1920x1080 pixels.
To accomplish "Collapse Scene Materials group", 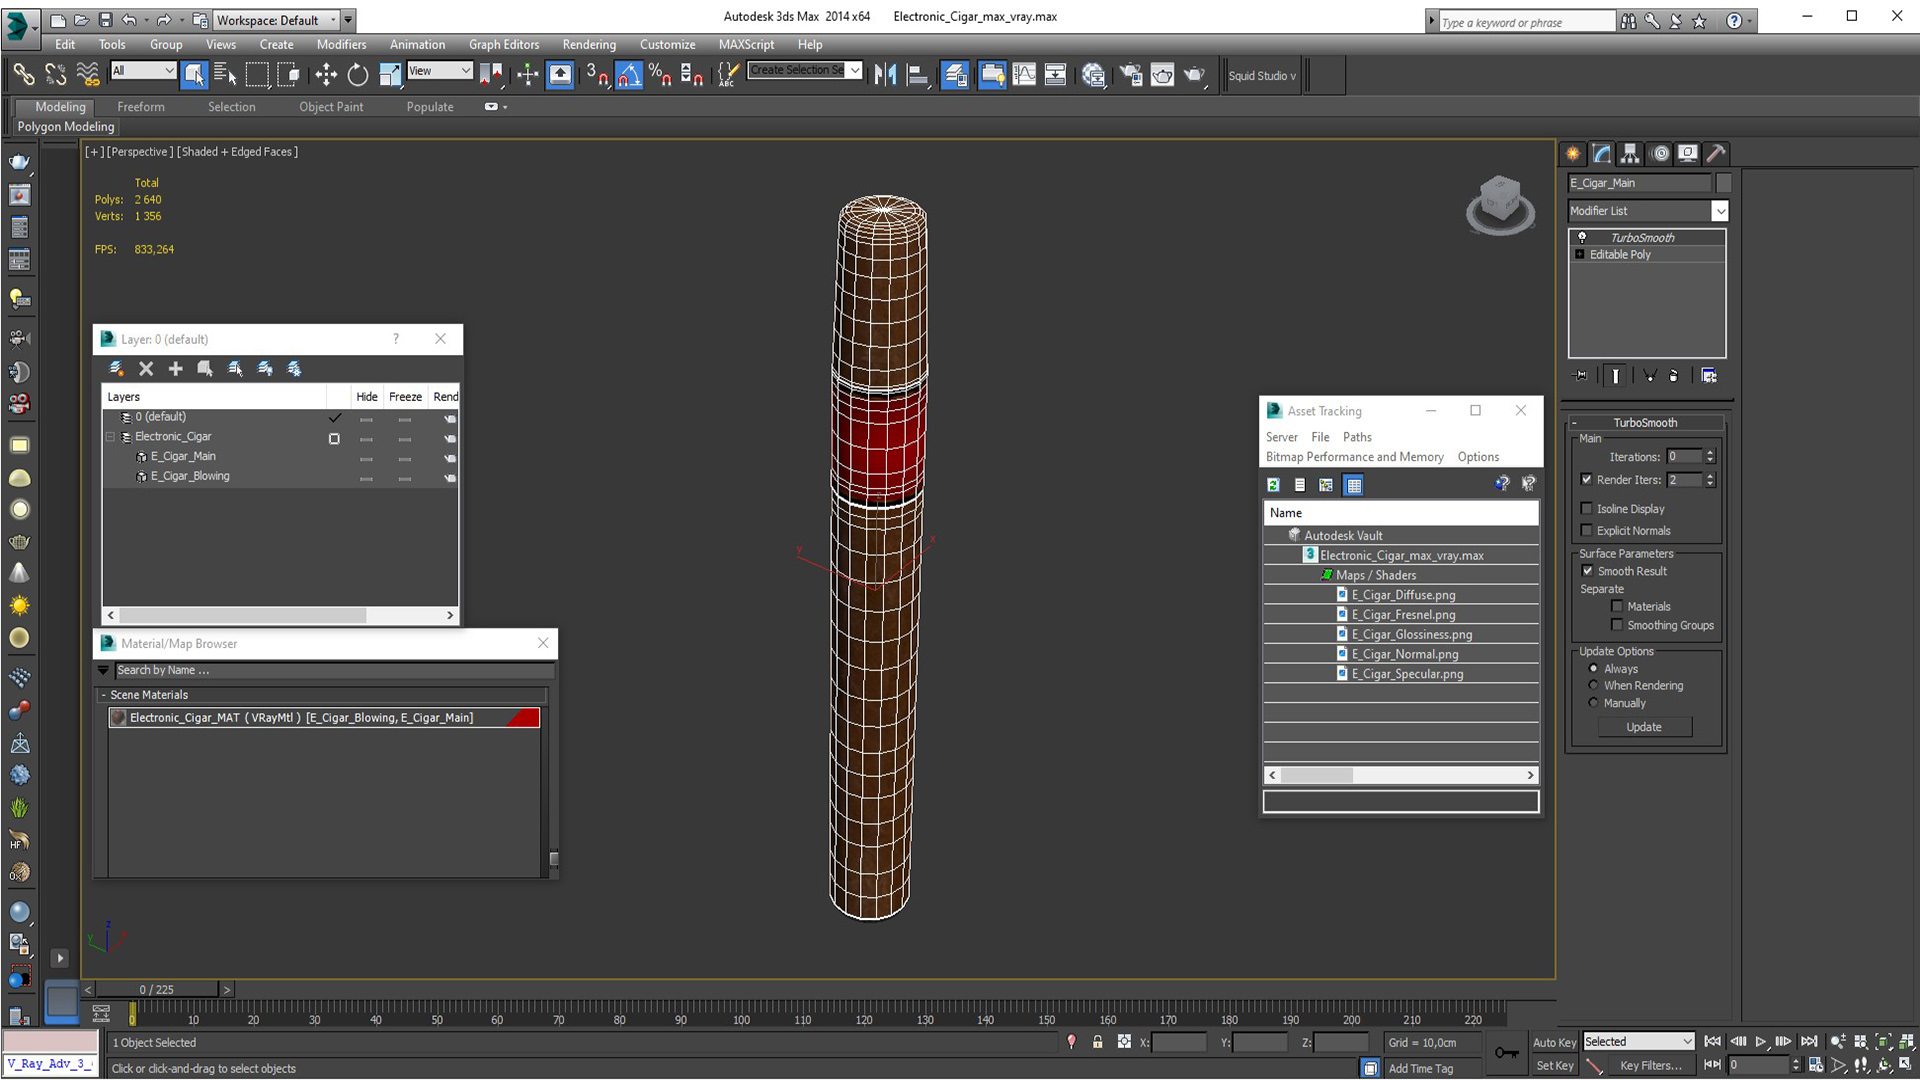I will coord(103,695).
